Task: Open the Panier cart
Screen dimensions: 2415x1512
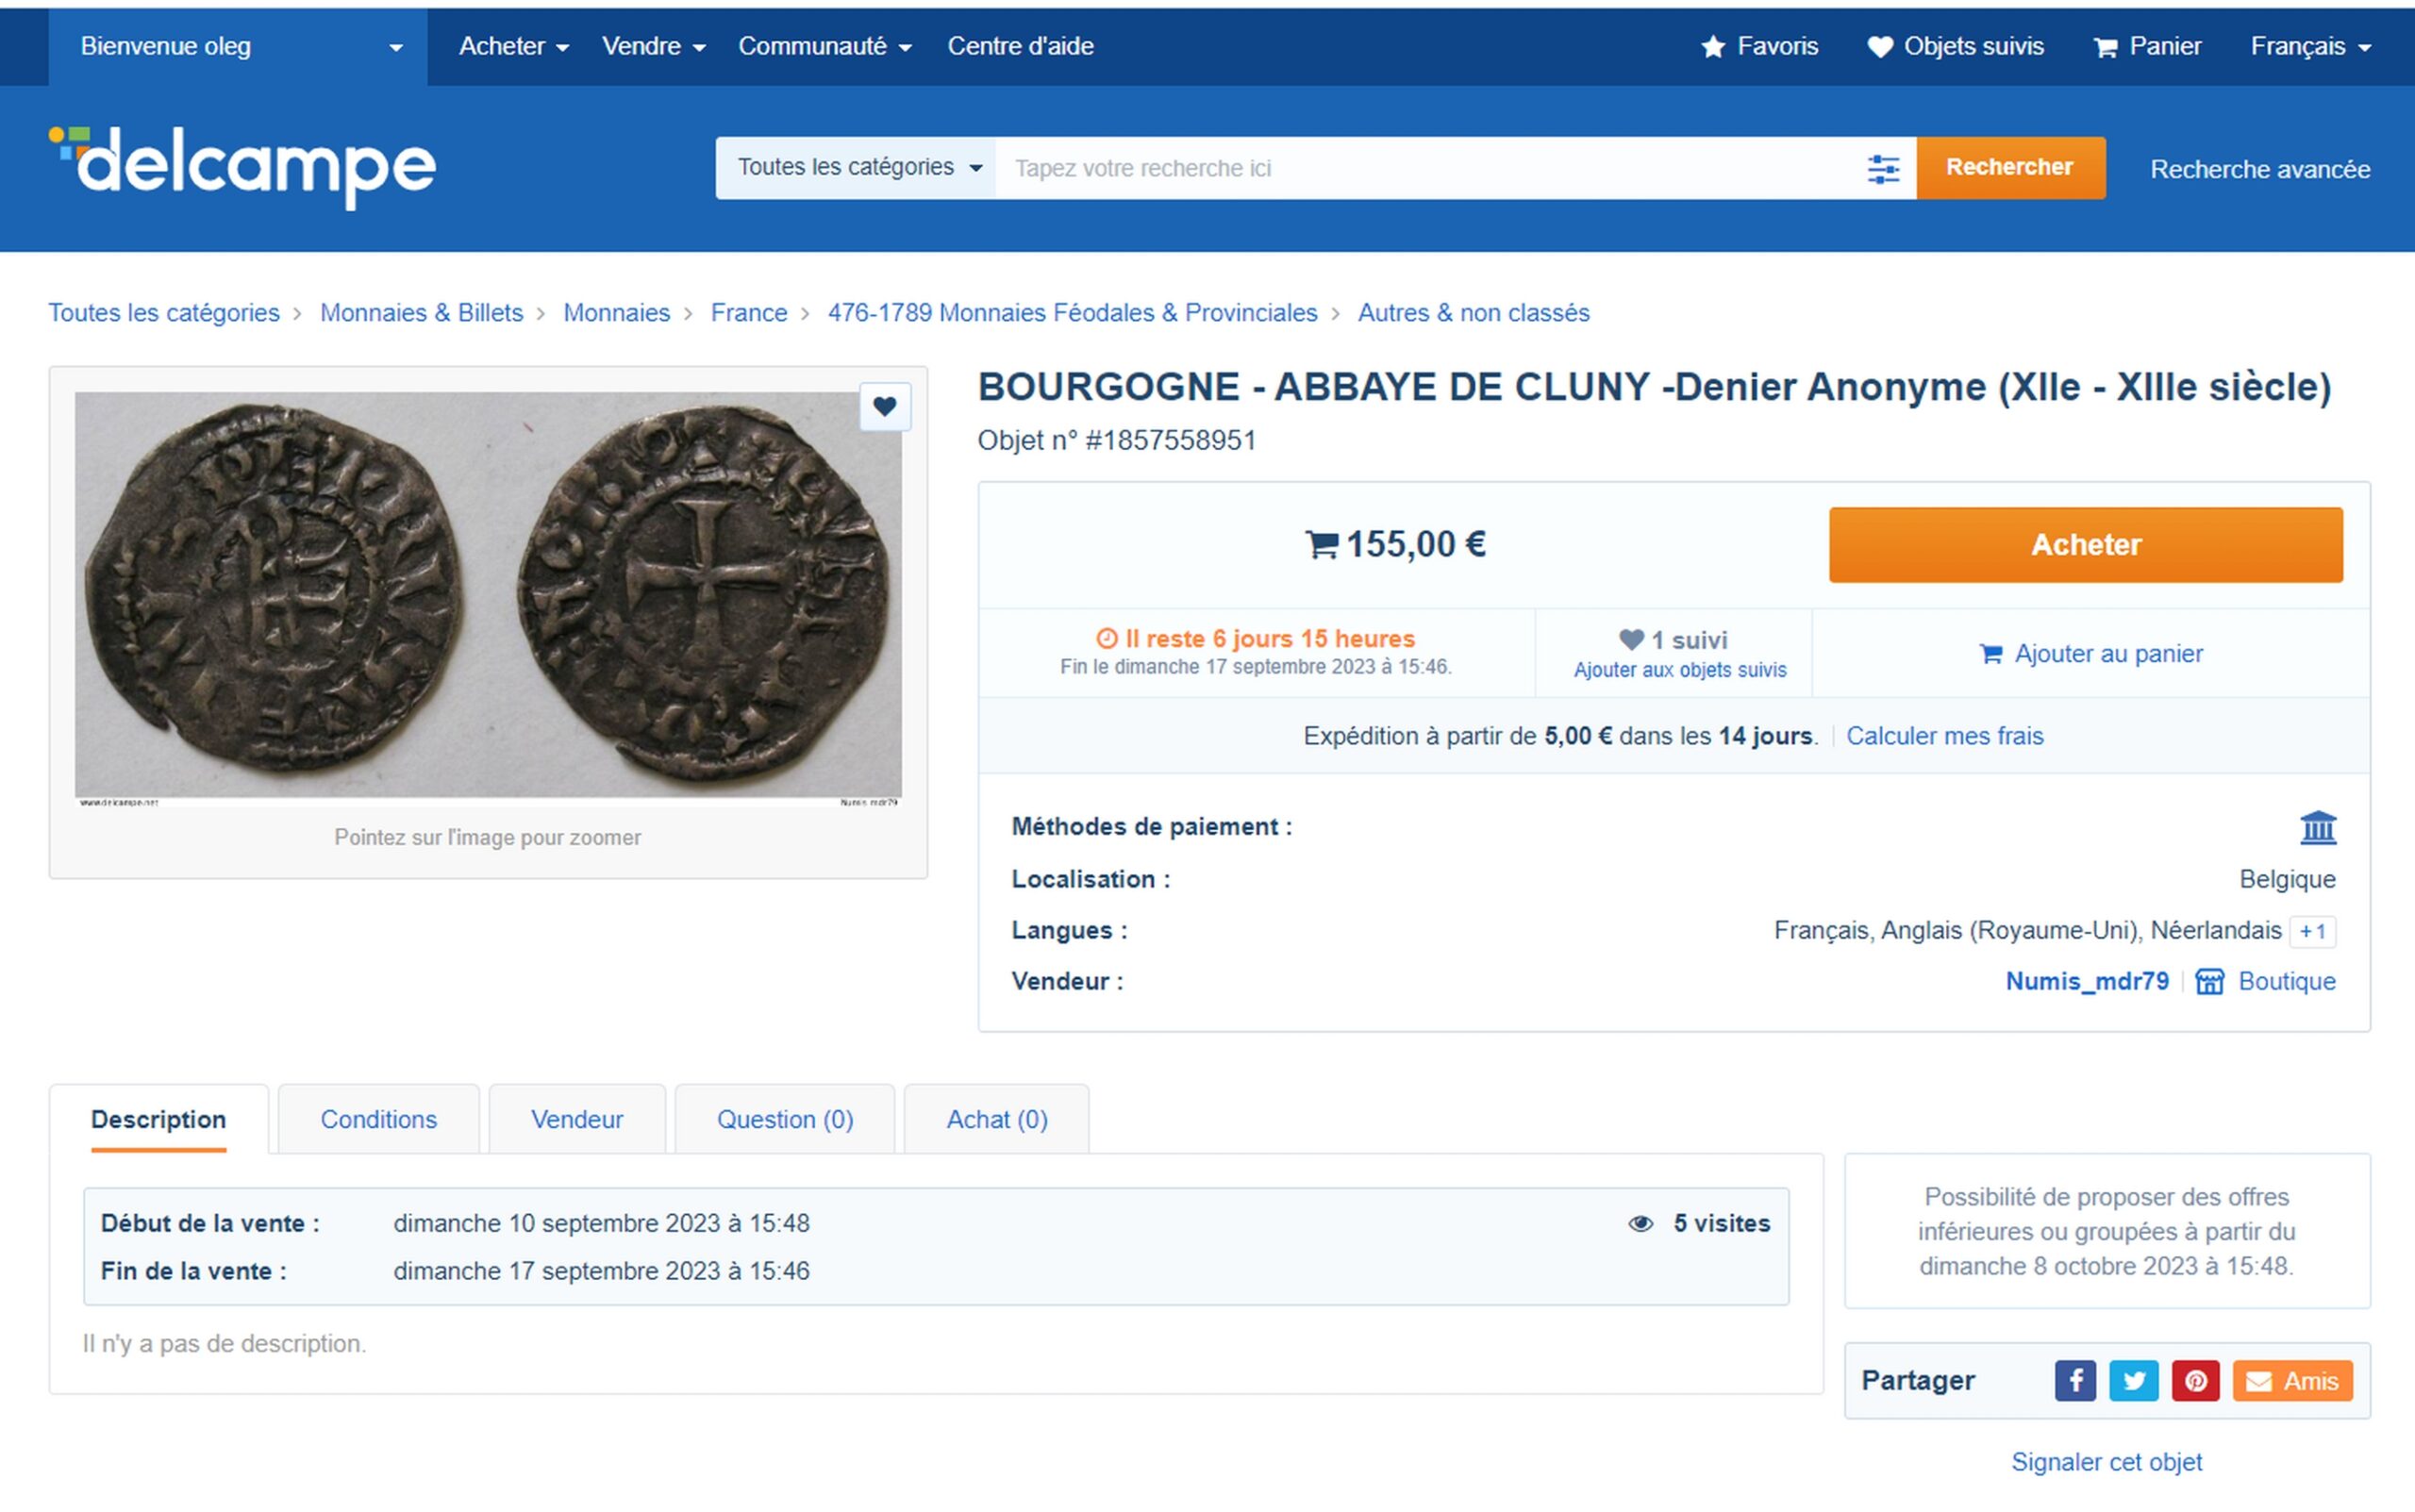Action: [x=2147, y=46]
